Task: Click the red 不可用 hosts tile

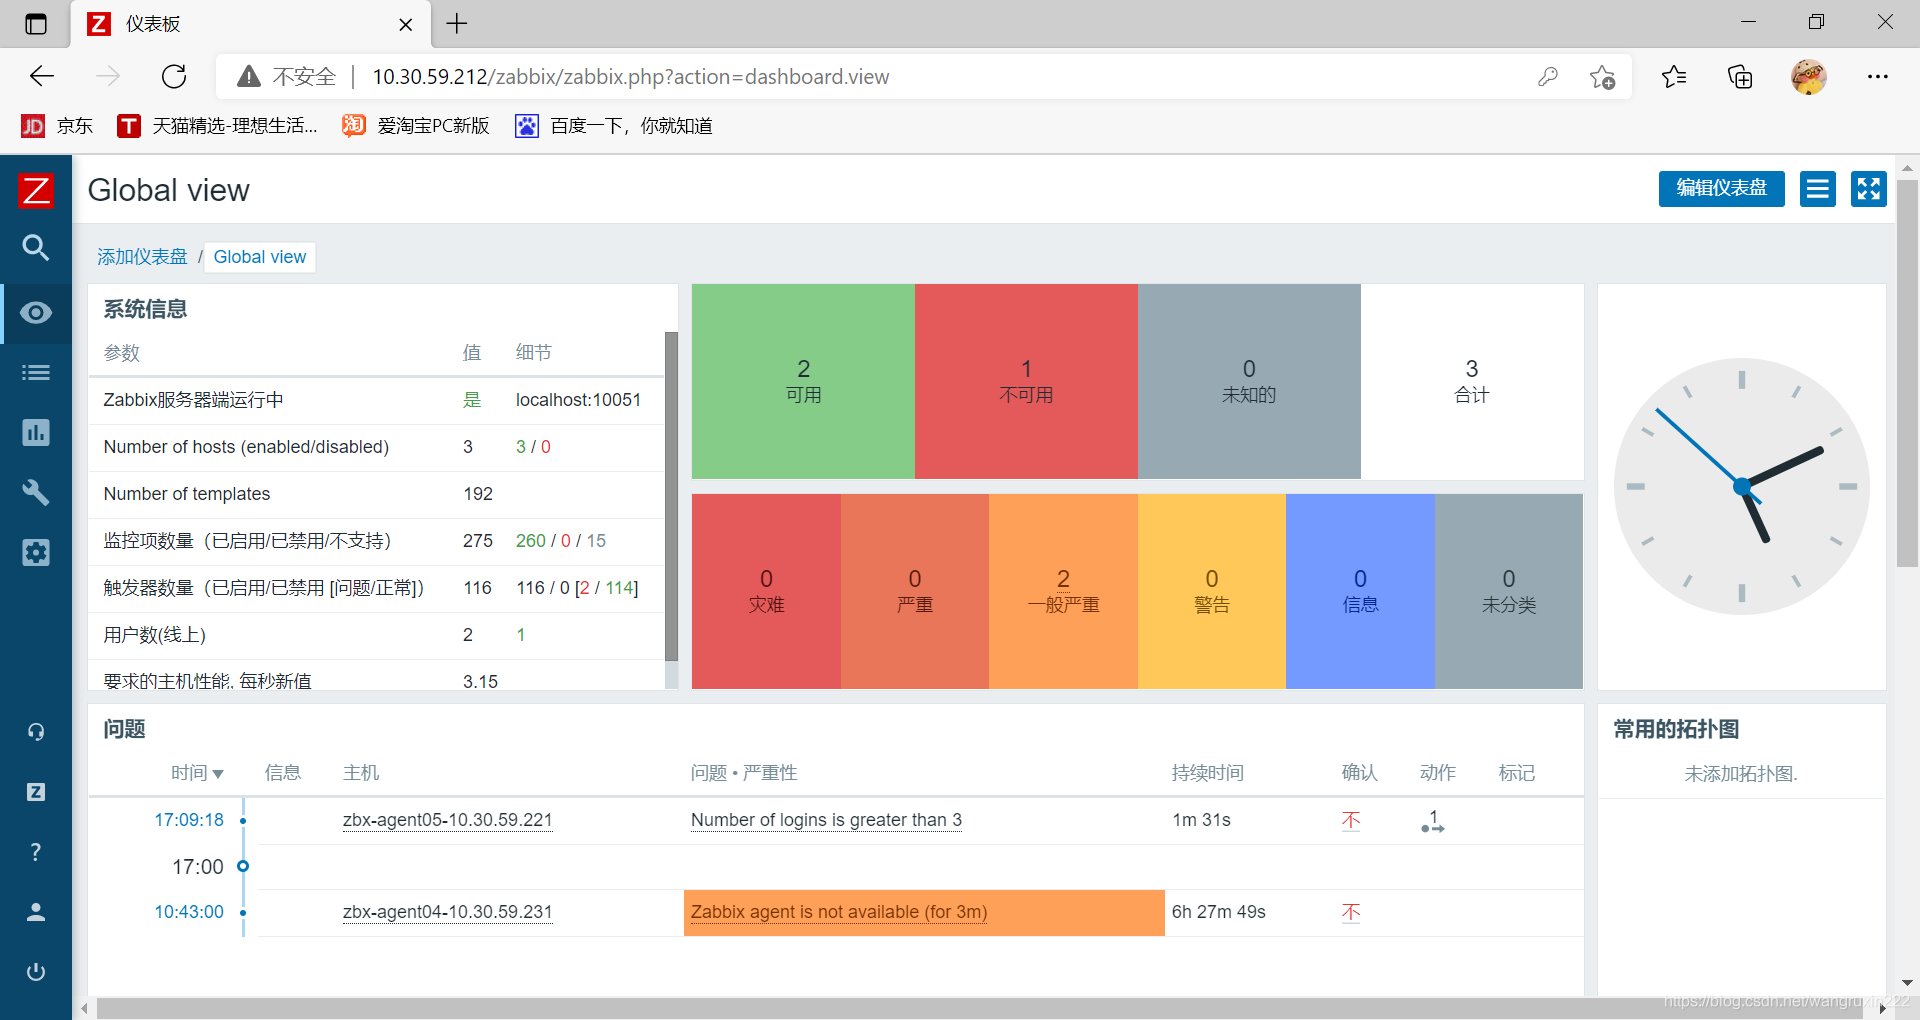Action: [x=1026, y=381]
